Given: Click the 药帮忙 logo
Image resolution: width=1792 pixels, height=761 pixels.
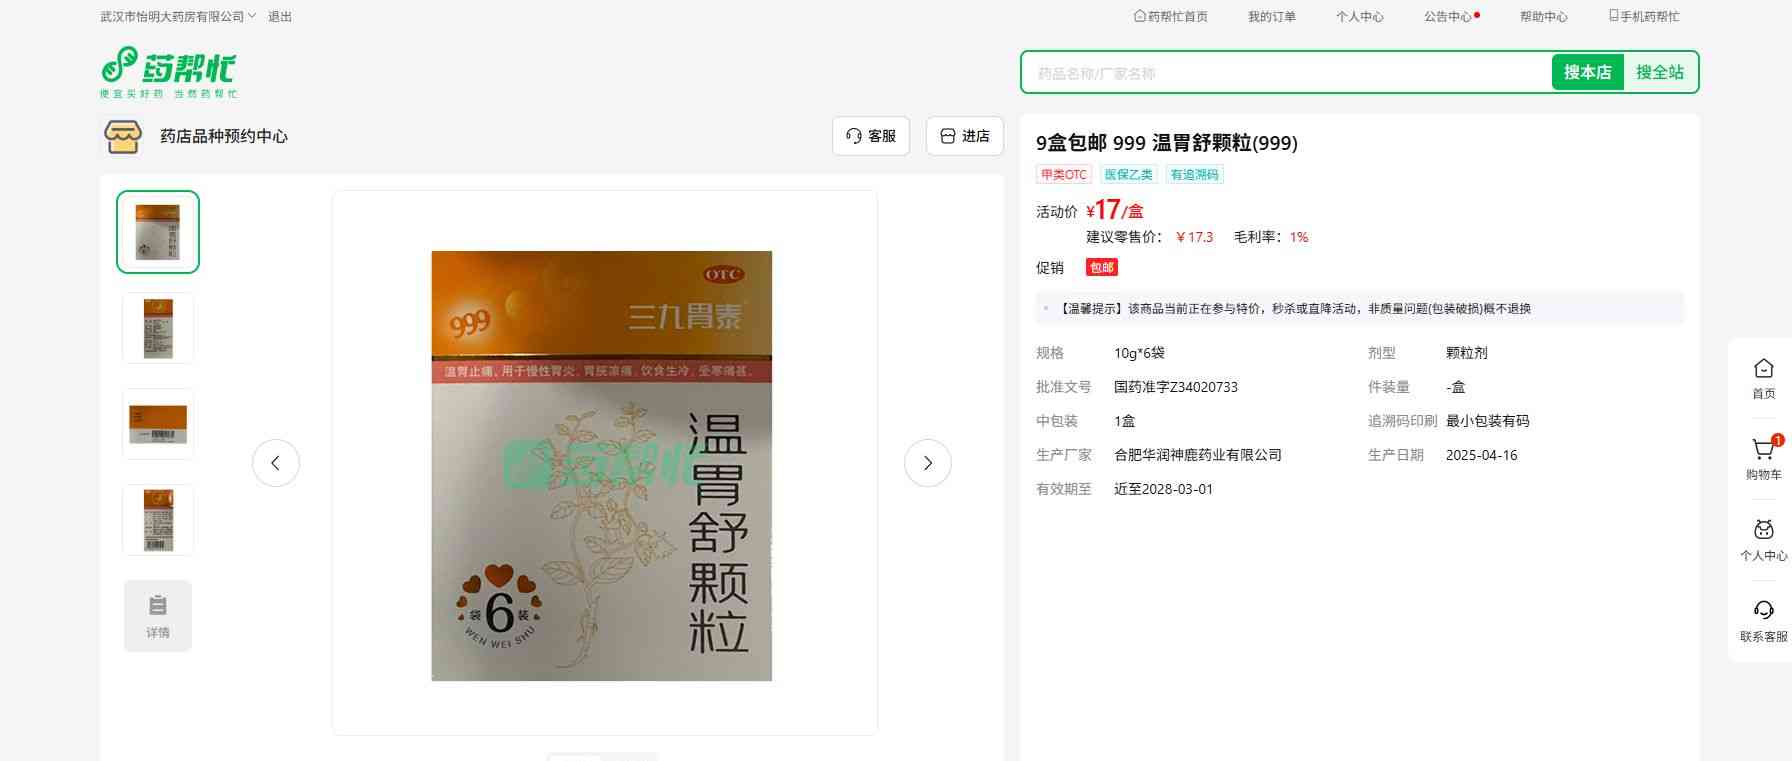Looking at the screenshot, I should 168,72.
